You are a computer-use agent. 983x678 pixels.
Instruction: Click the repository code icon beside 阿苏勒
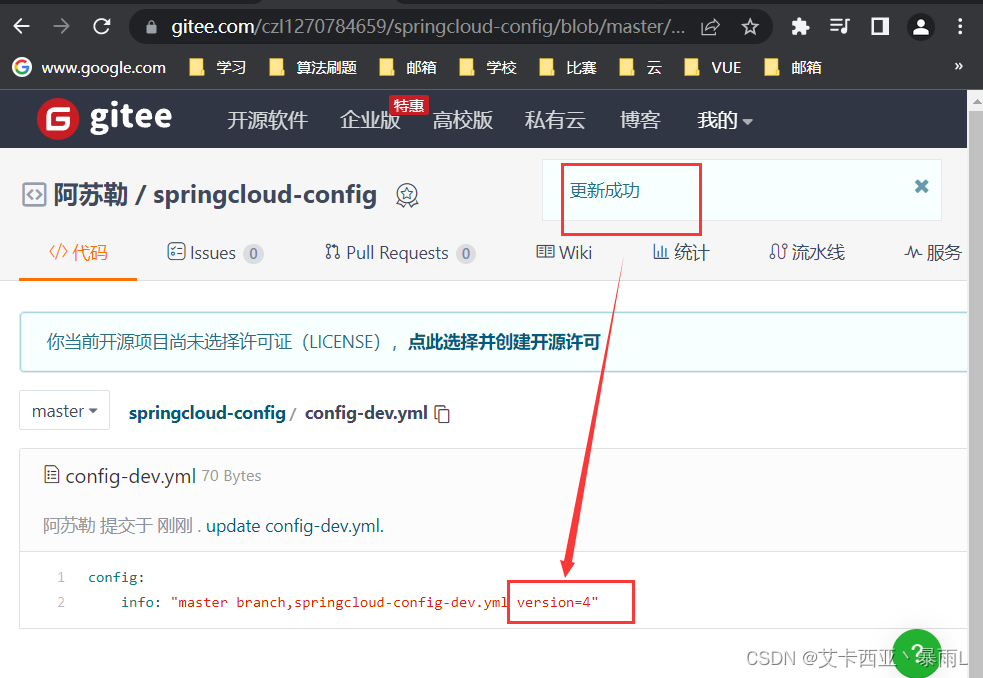point(34,194)
